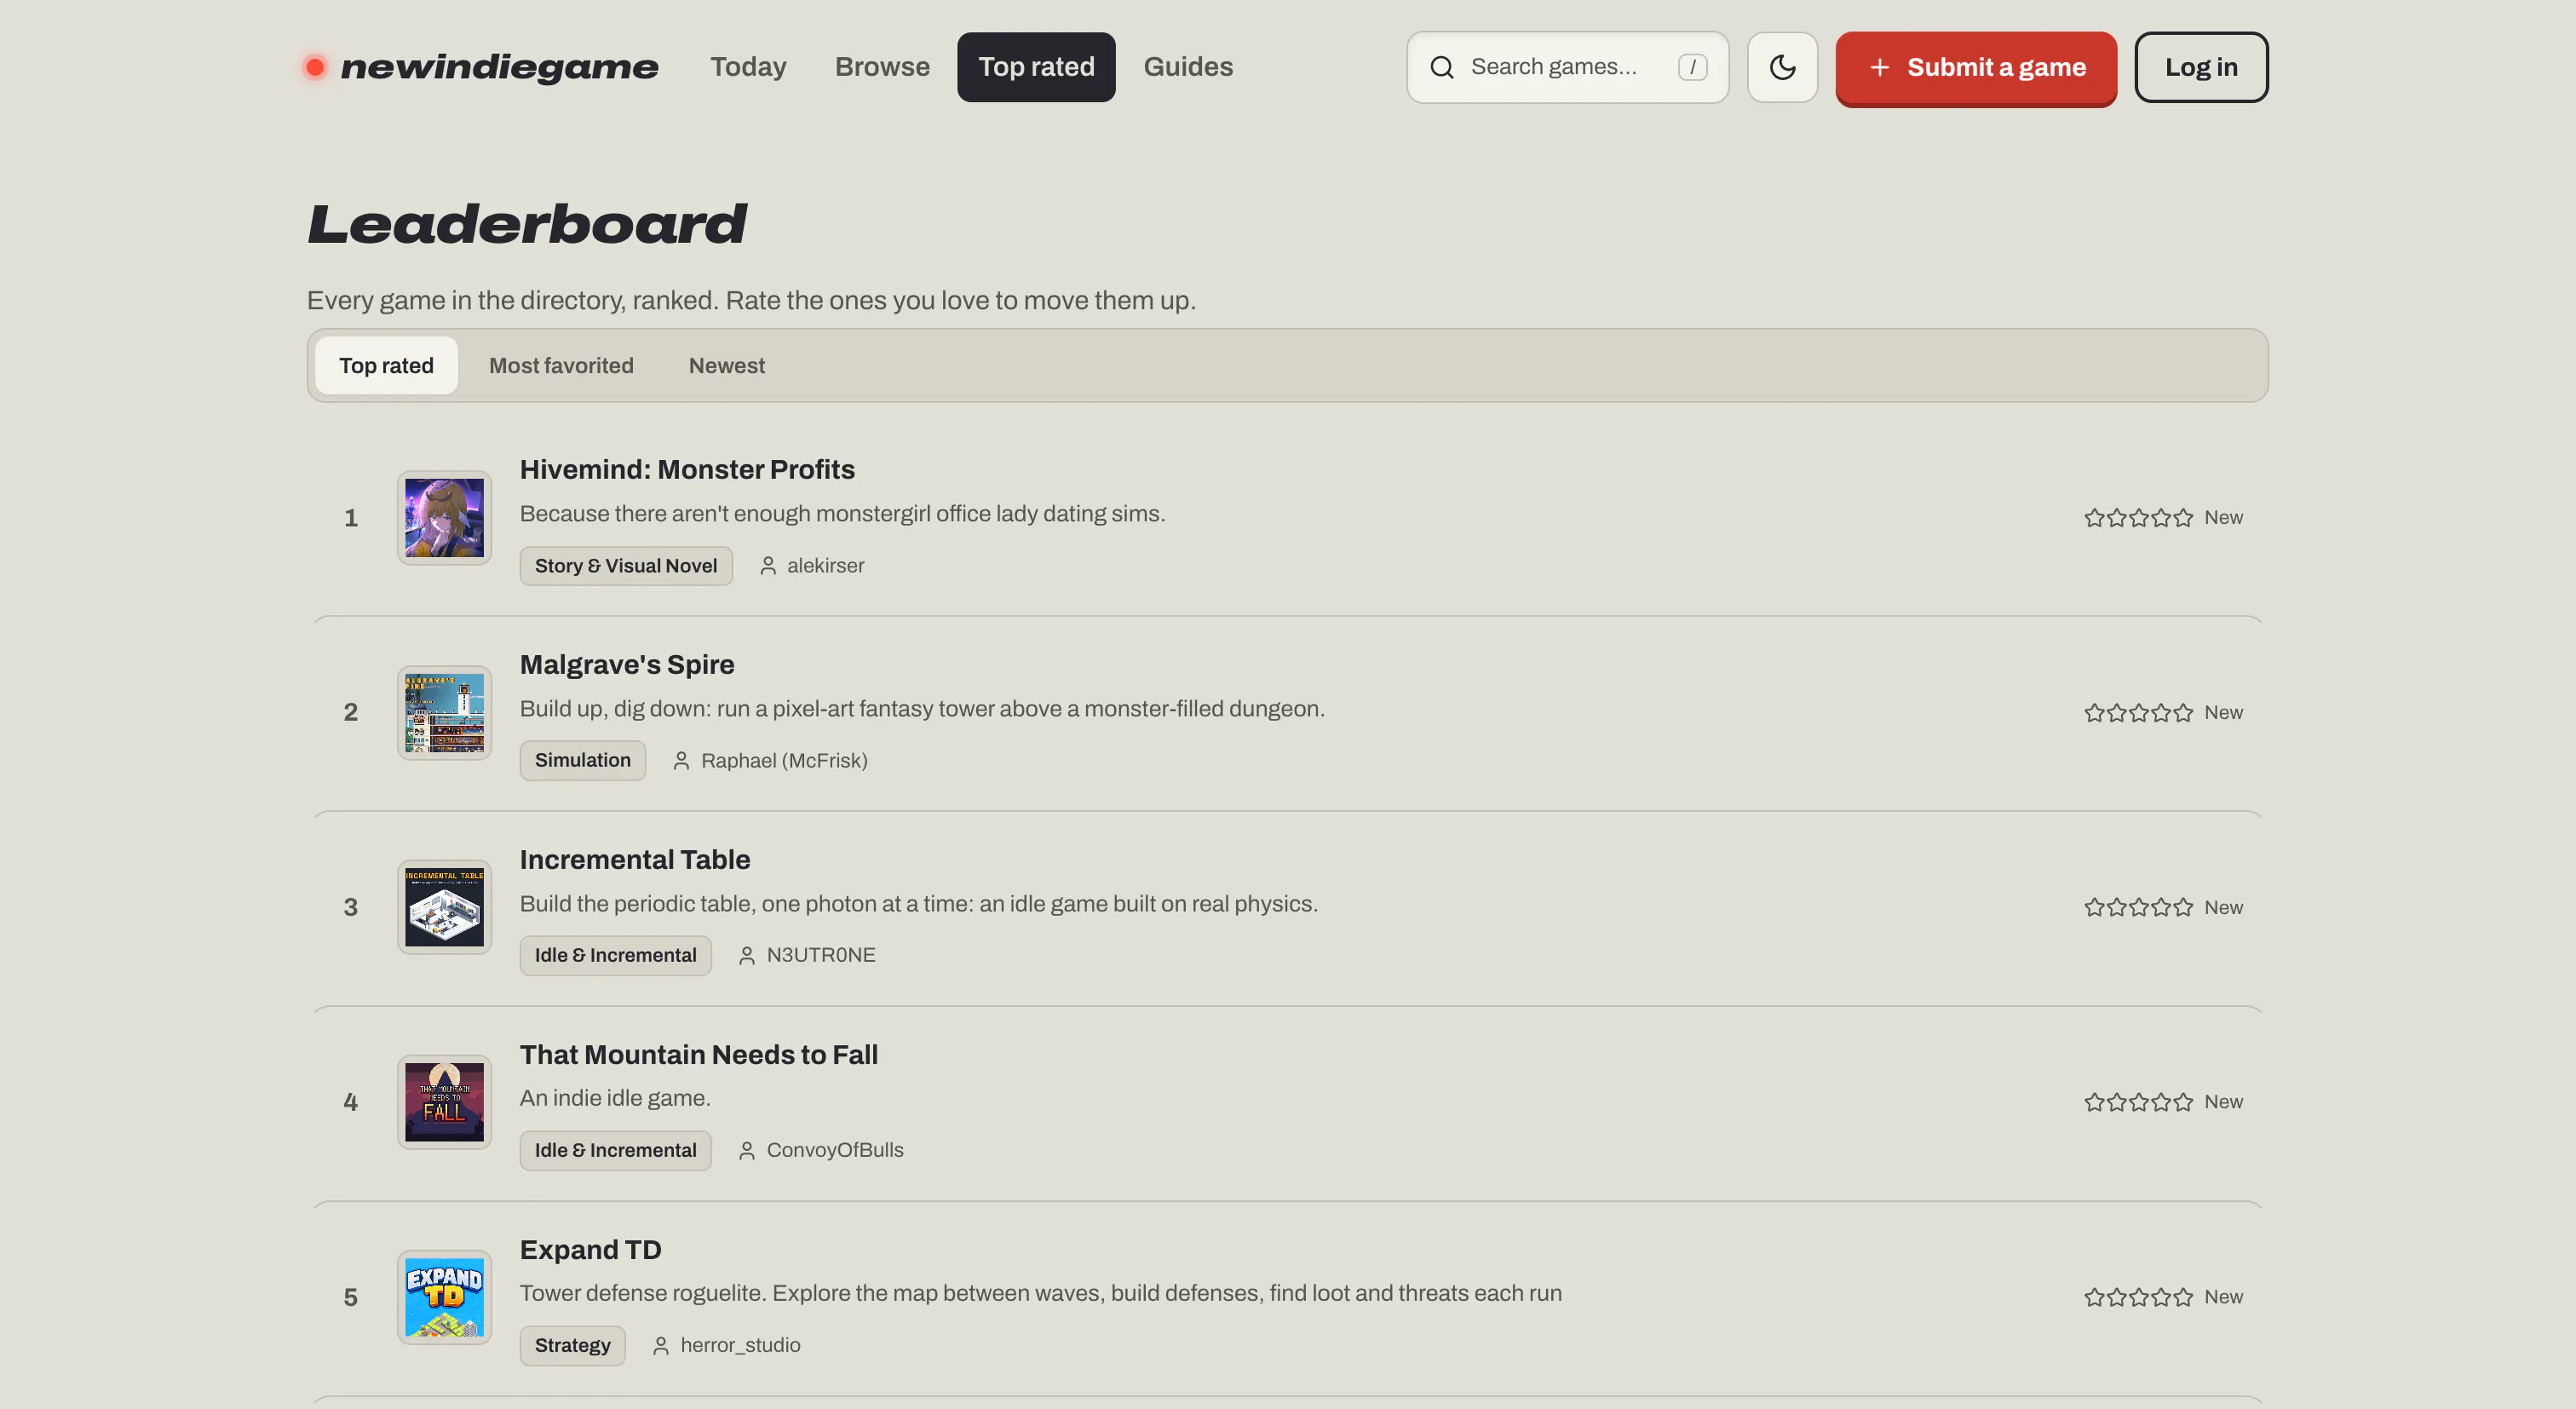Screen dimensions: 2576x1409
Task: Click the user icon beside alekirser
Action: point(768,565)
